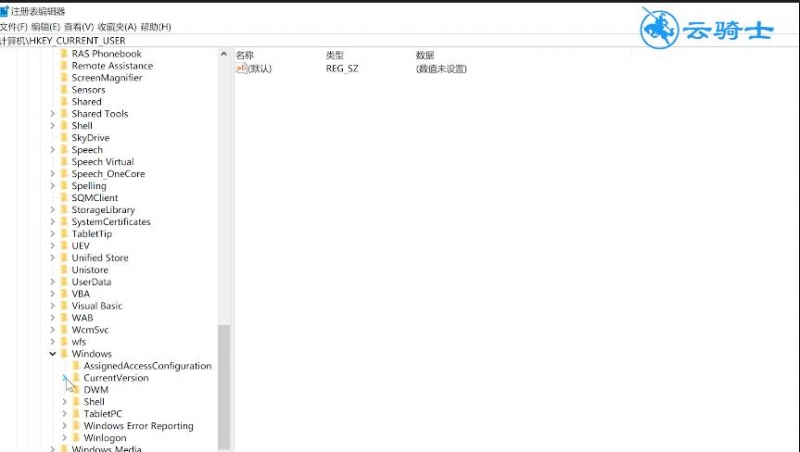Viewport: 800px width, 452px height.
Task: Expand the UserData key
Action: click(x=53, y=282)
